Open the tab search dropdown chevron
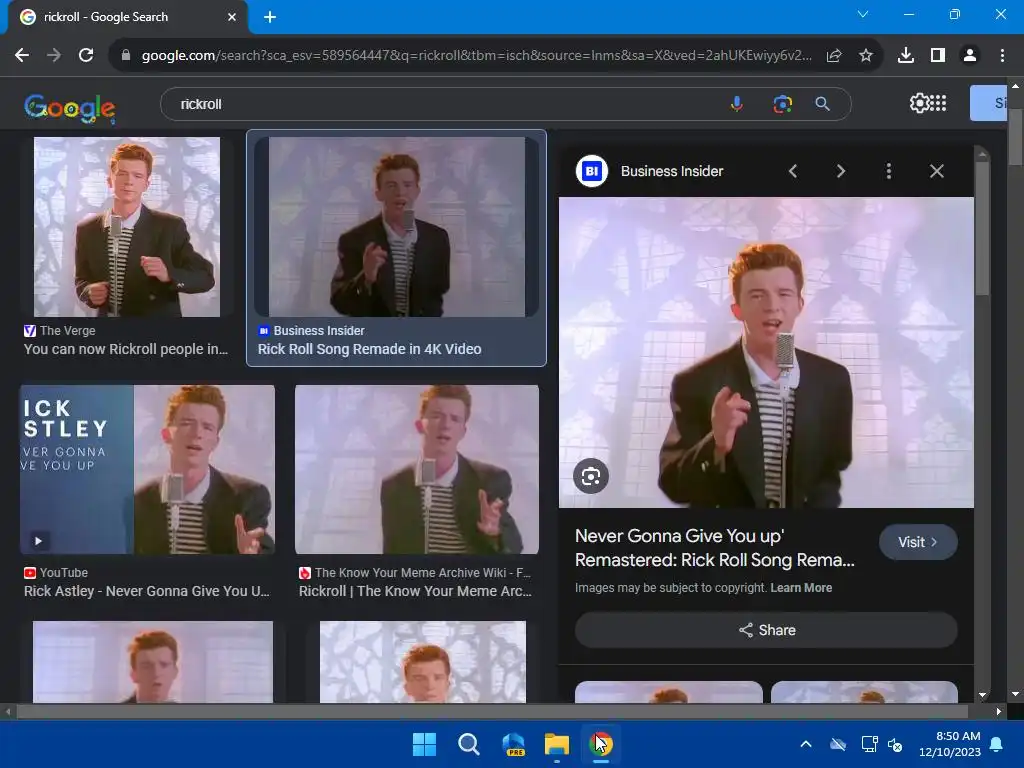Image resolution: width=1024 pixels, height=768 pixels. tap(863, 14)
